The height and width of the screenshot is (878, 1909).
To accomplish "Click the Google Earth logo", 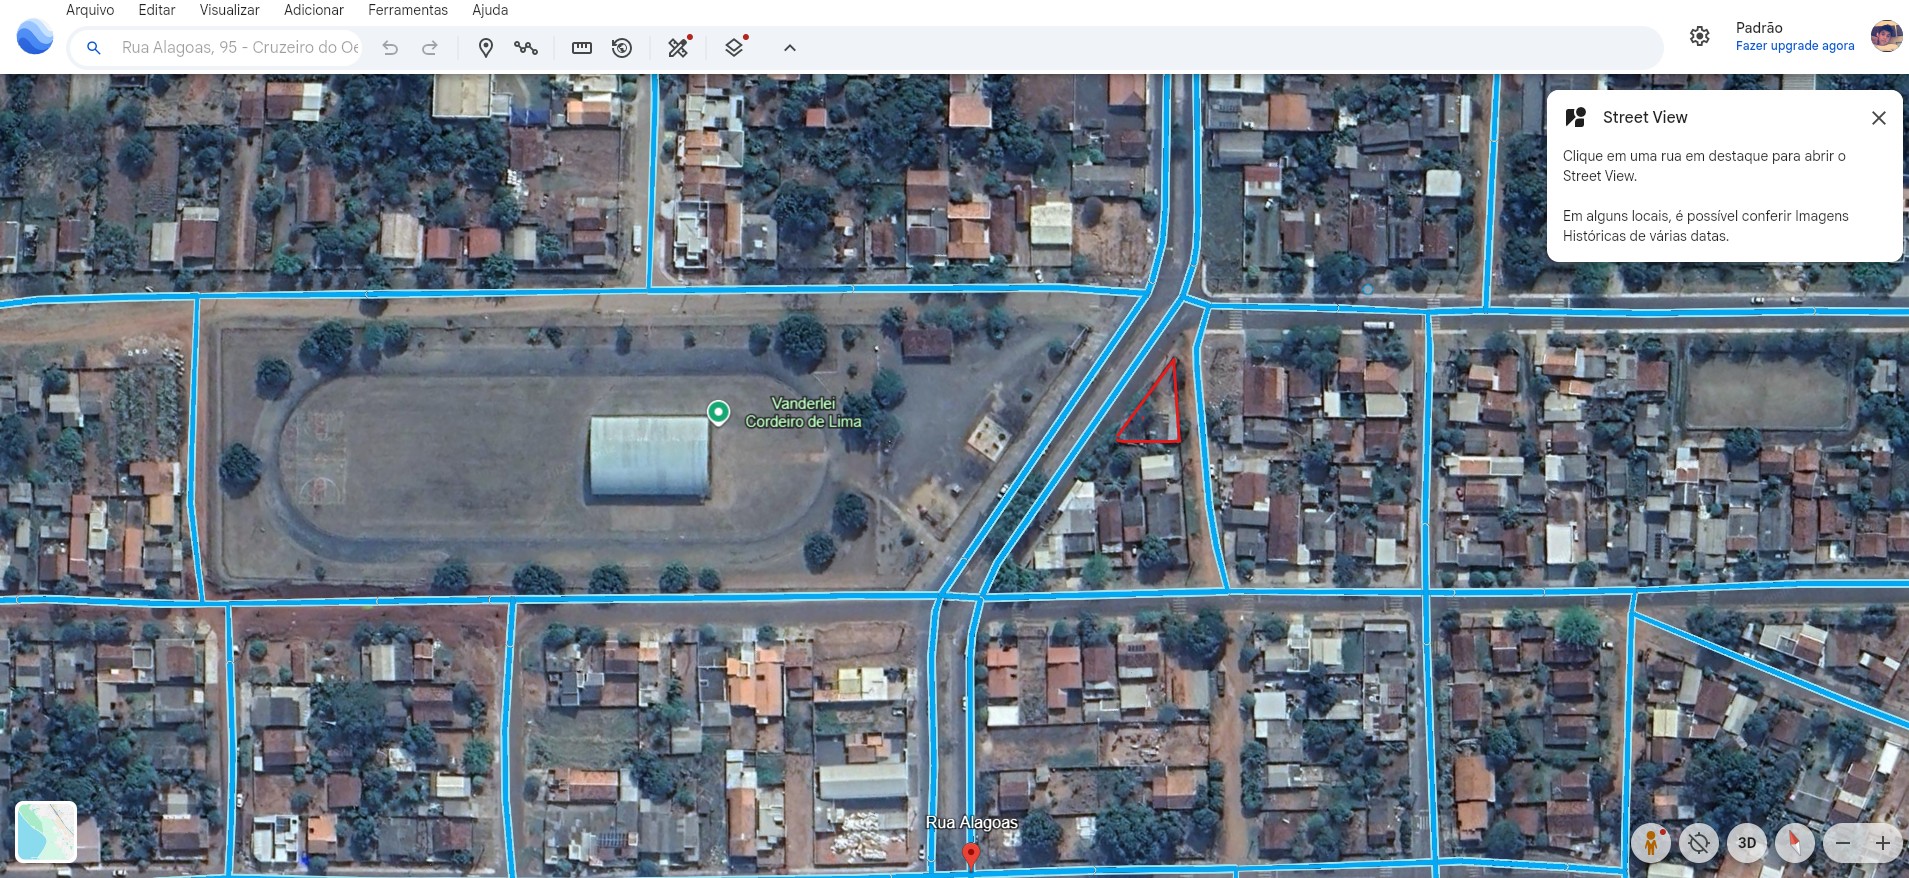I will 35,37.
